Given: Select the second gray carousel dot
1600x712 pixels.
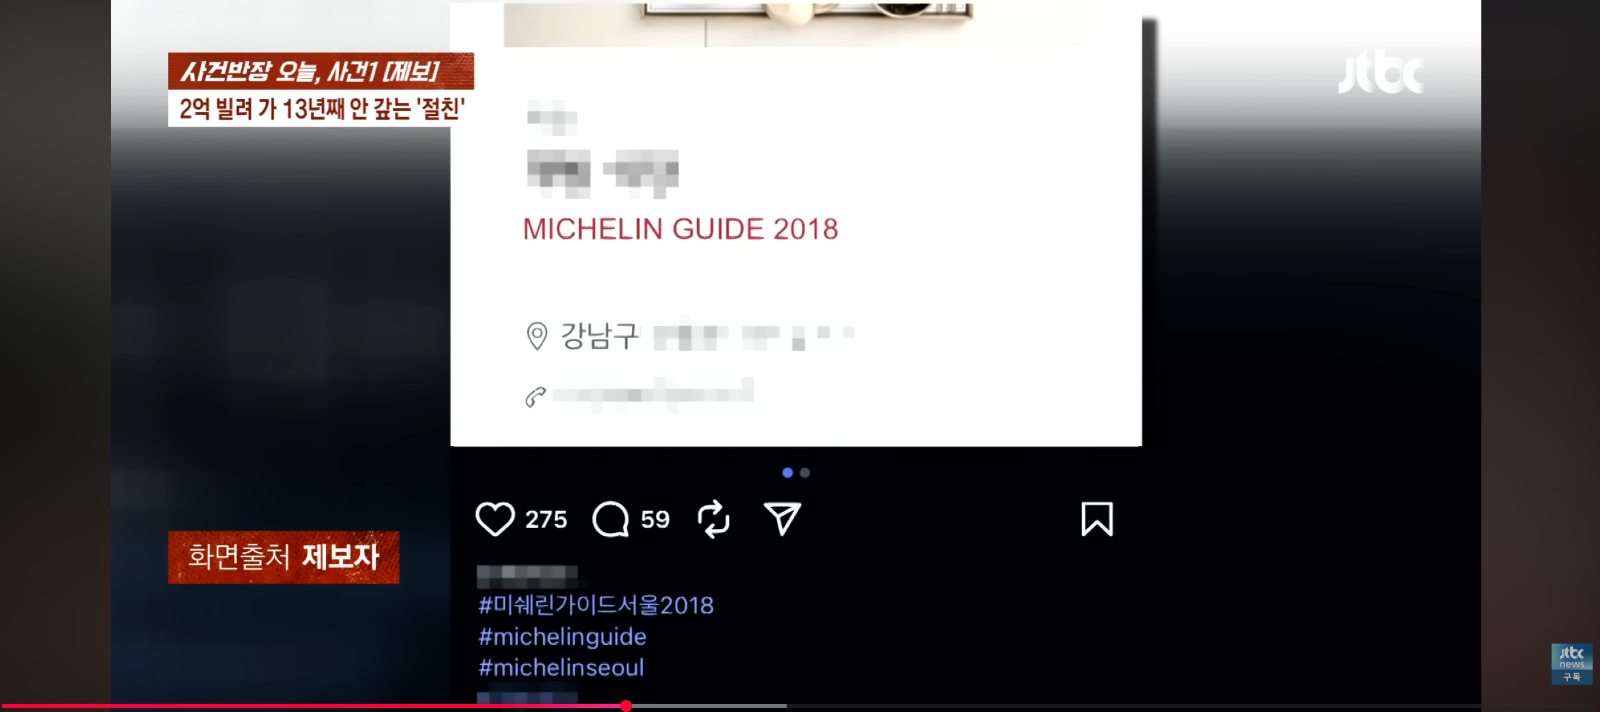Looking at the screenshot, I should (805, 473).
